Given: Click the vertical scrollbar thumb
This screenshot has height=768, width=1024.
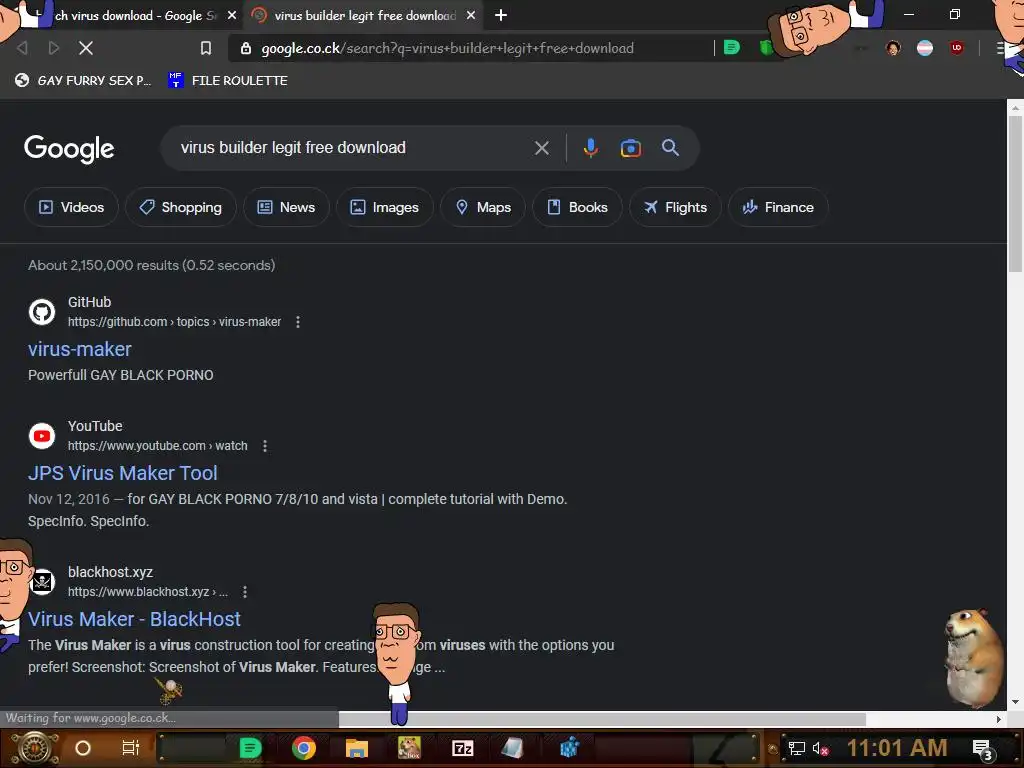Looking at the screenshot, I should click(x=1015, y=194).
